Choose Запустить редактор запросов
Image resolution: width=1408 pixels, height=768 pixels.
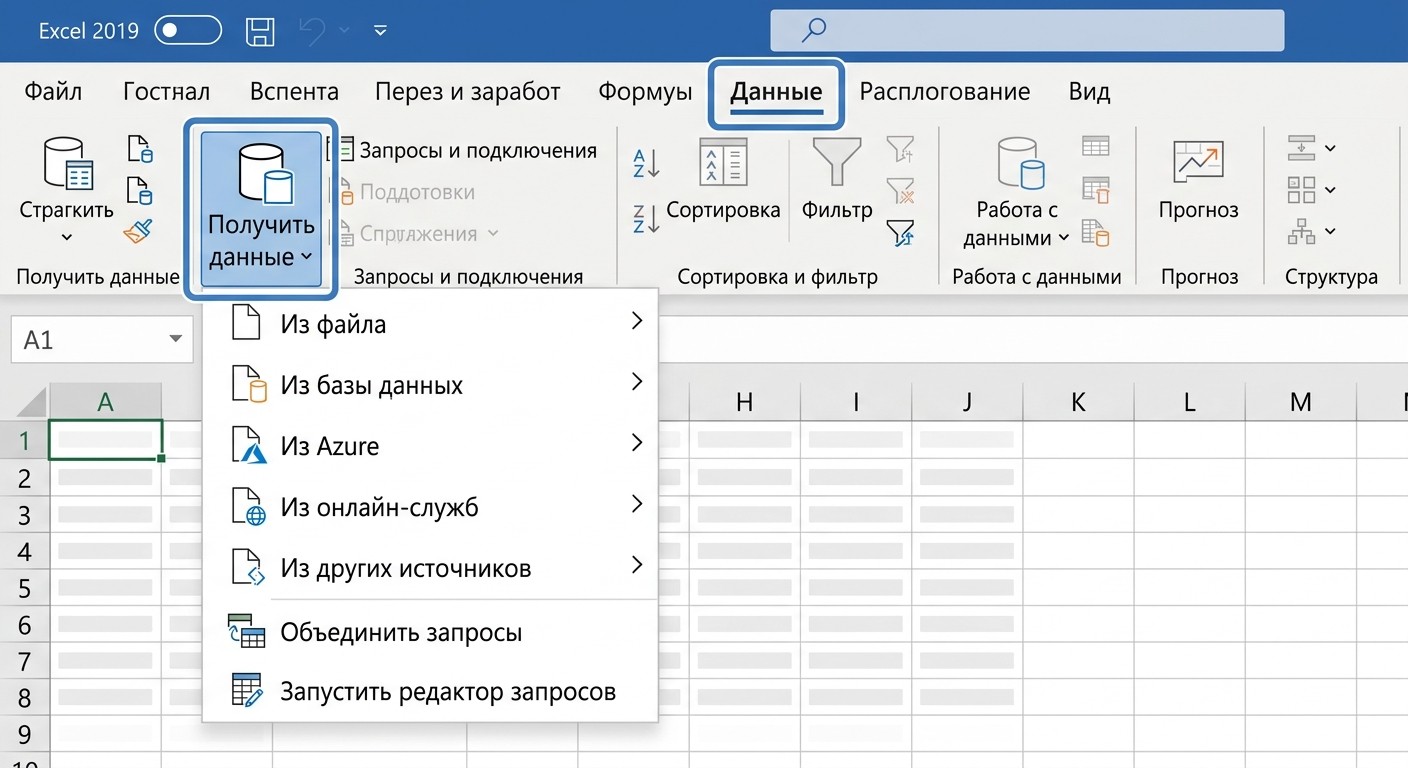[430, 691]
